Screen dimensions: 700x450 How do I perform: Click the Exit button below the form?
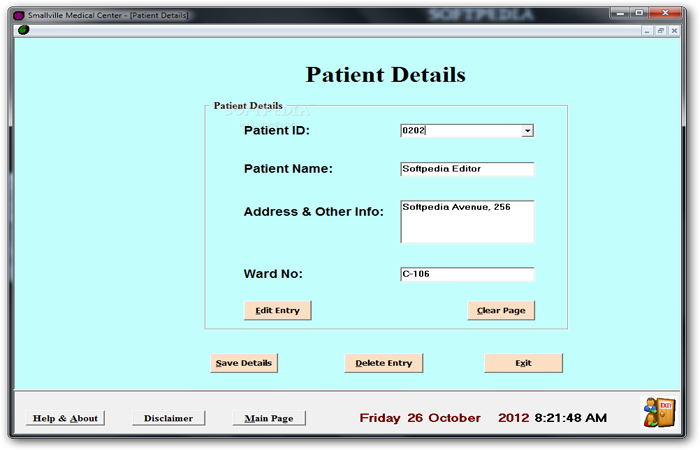point(523,363)
